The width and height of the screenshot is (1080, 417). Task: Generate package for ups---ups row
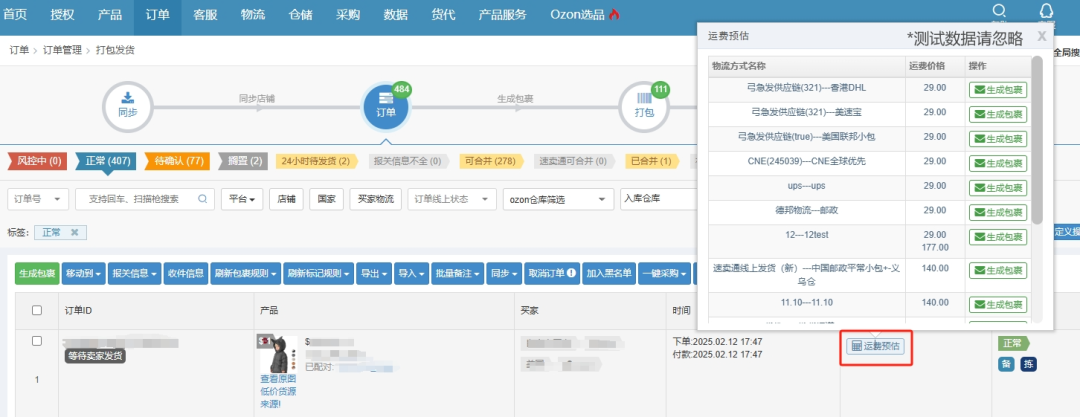tap(998, 187)
